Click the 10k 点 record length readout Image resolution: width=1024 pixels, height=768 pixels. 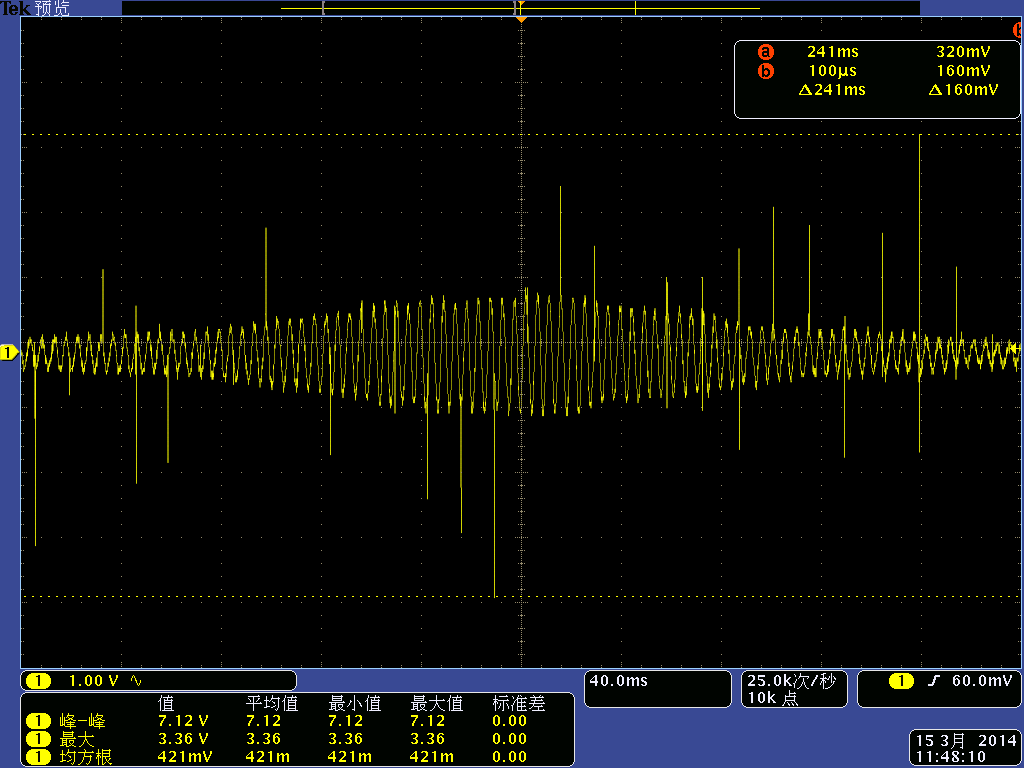coord(773,698)
